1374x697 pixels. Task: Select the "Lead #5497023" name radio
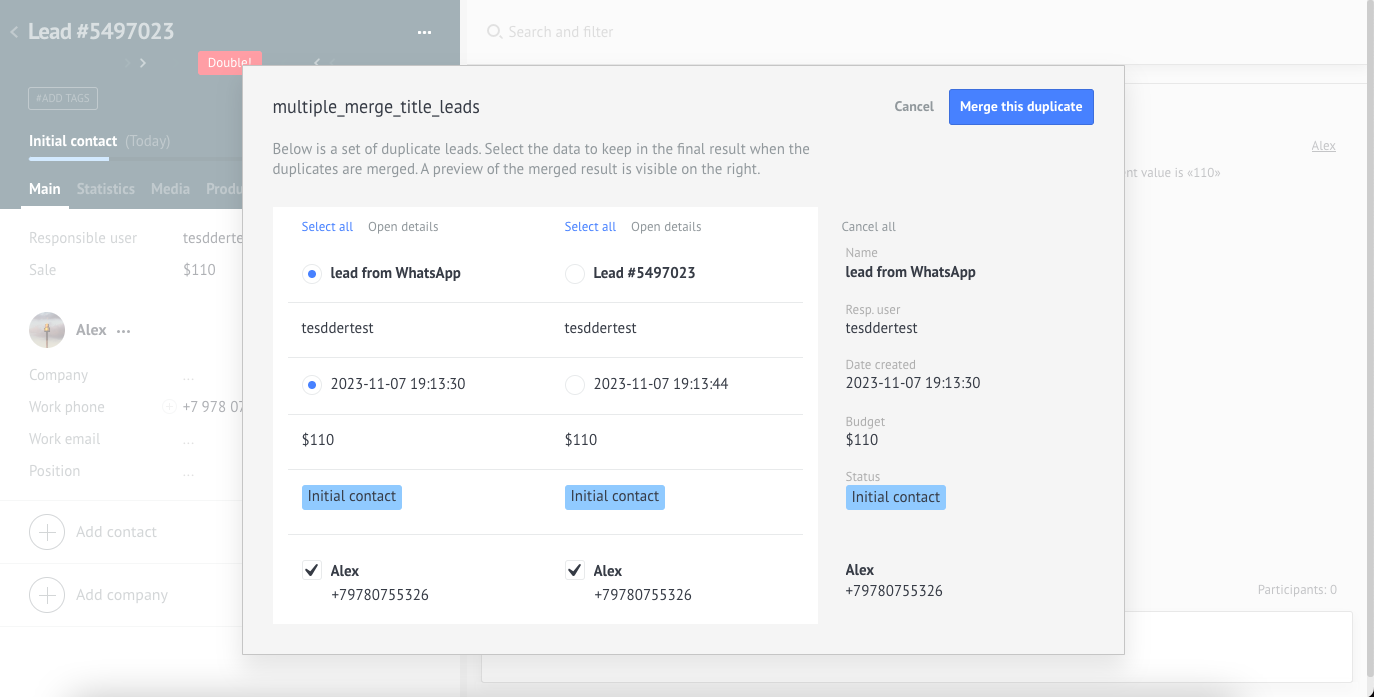575,273
